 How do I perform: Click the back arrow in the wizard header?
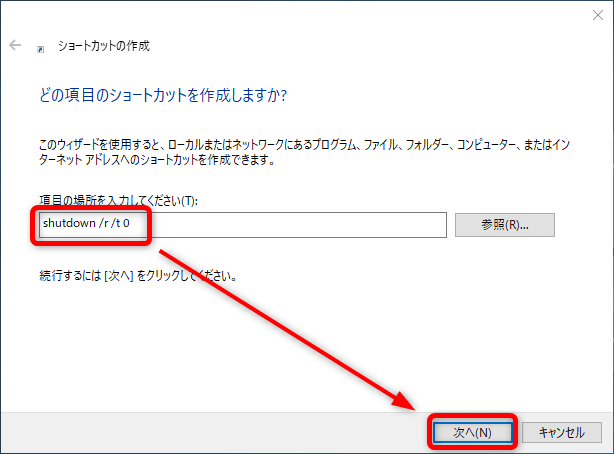[15, 45]
